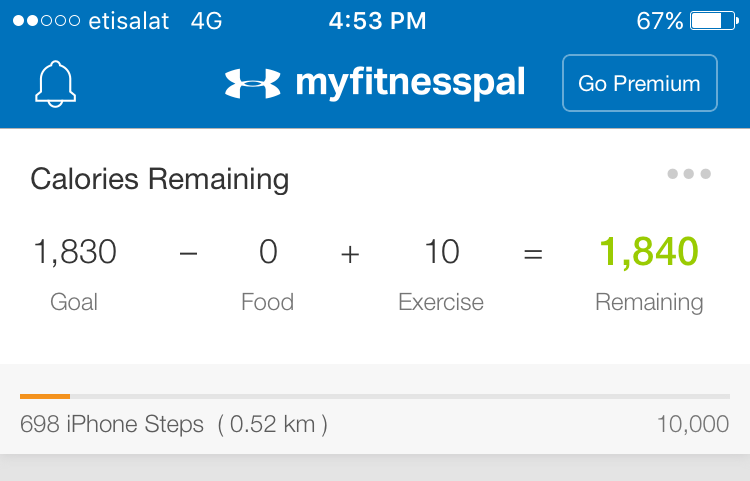The height and width of the screenshot is (481, 750).
Task: Open the three-dot more options menu
Action: point(689,174)
